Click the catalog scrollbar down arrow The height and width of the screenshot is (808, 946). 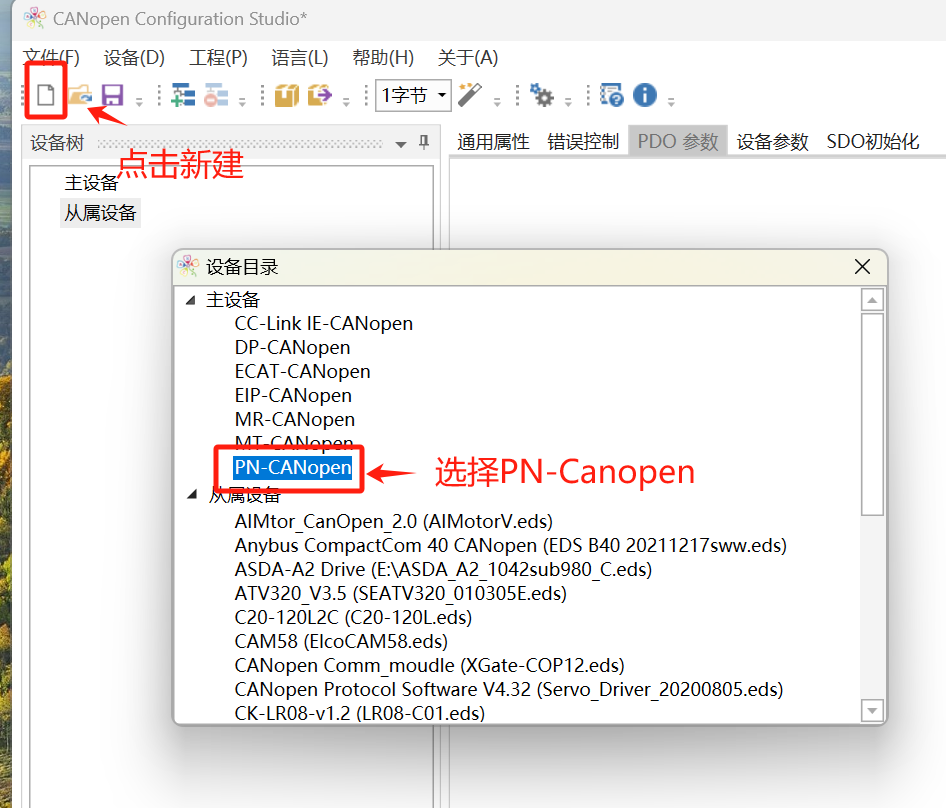872,710
